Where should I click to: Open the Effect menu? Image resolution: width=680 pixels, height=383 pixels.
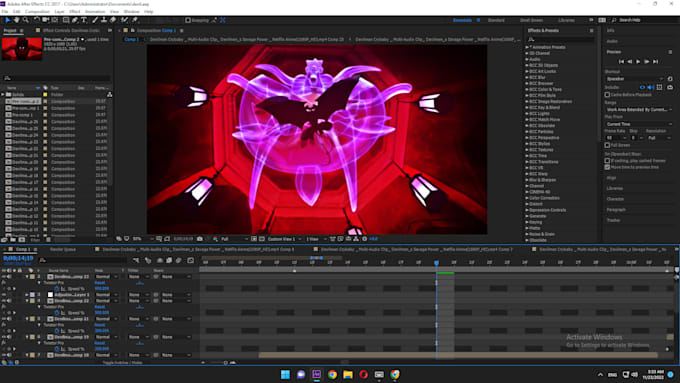[75, 12]
